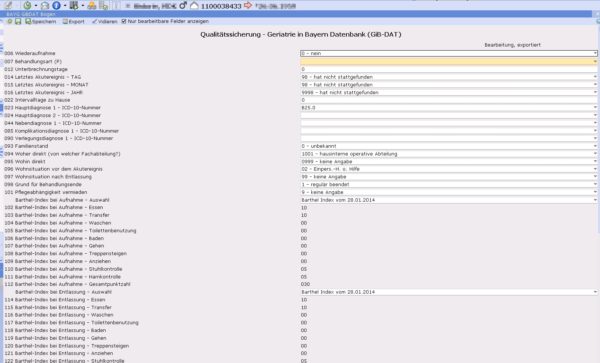The width and height of the screenshot is (600, 363).
Task: Click the red arrow icon after case number
Action: pyautogui.click(x=248, y=5)
